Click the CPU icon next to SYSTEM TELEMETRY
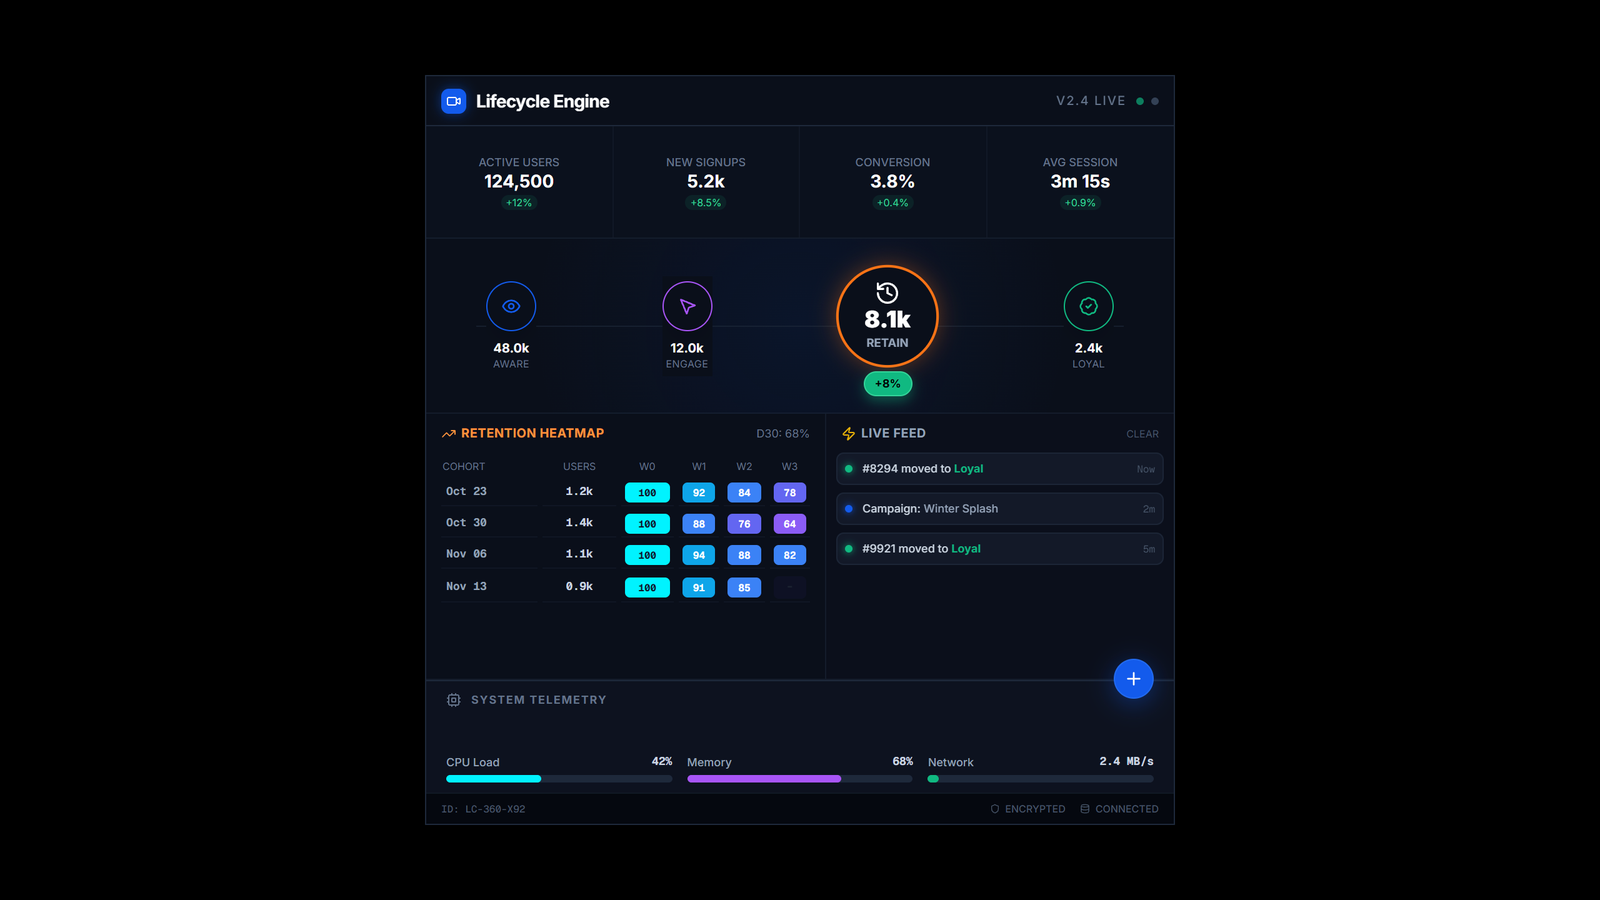1600x900 pixels. [x=454, y=700]
